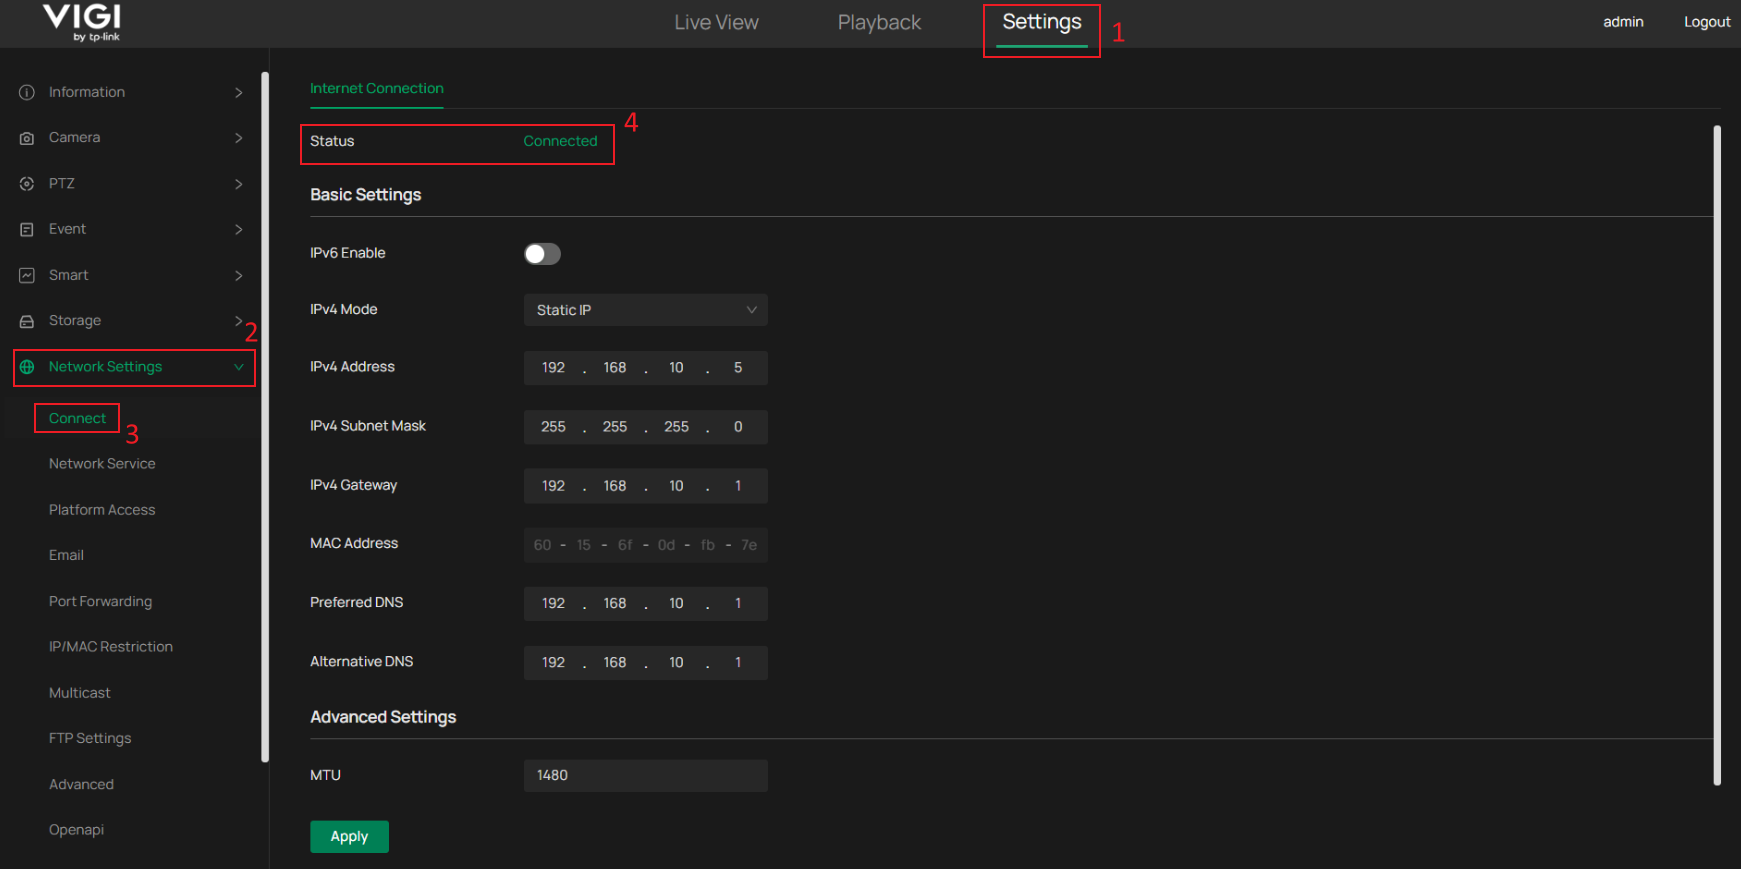Click first octet of Preferred DNS
This screenshot has height=869, width=1741.
pos(553,604)
